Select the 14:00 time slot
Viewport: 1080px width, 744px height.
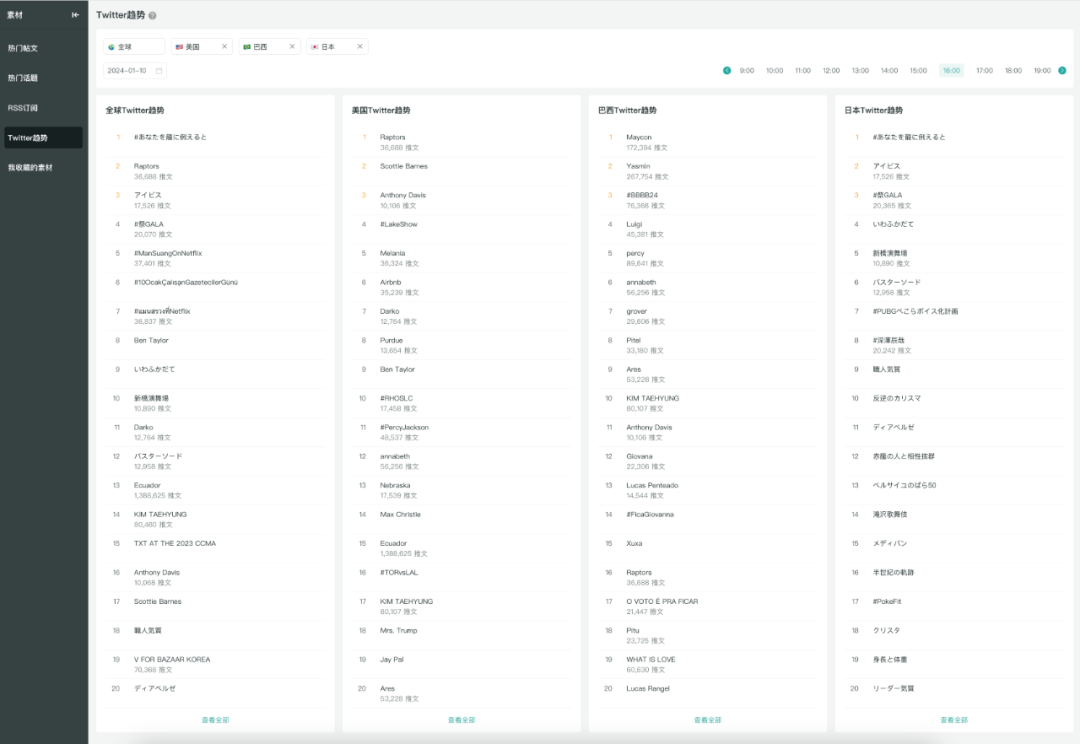tap(889, 70)
